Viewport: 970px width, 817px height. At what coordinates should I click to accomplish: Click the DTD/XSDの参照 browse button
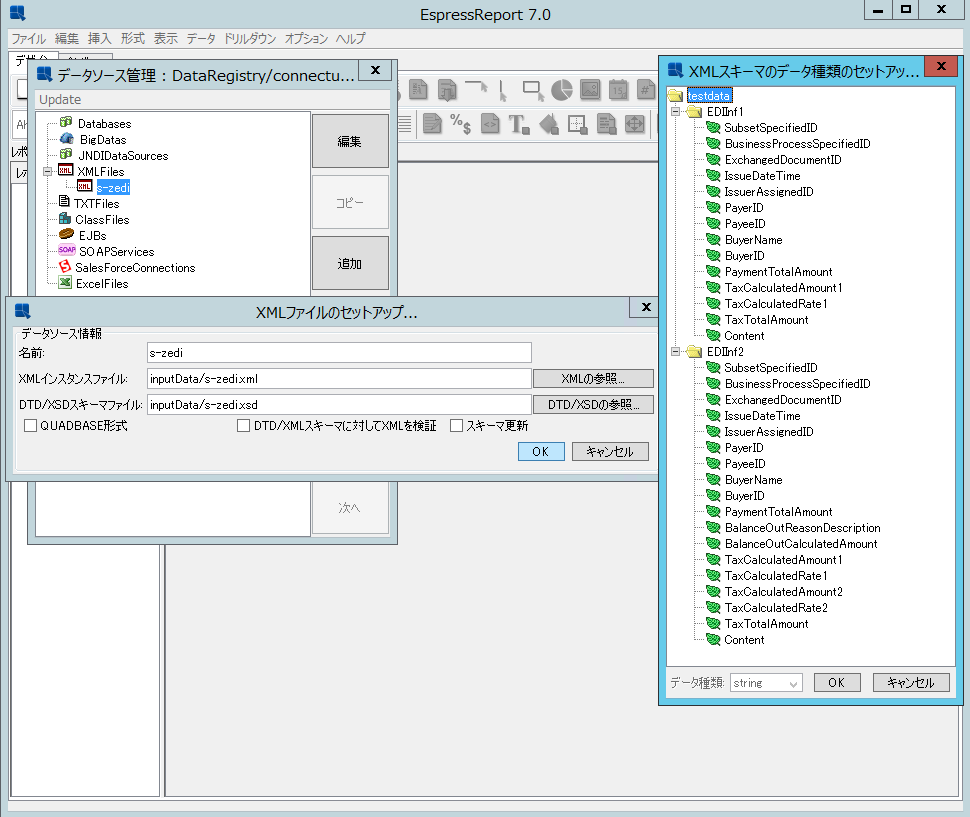click(x=593, y=404)
